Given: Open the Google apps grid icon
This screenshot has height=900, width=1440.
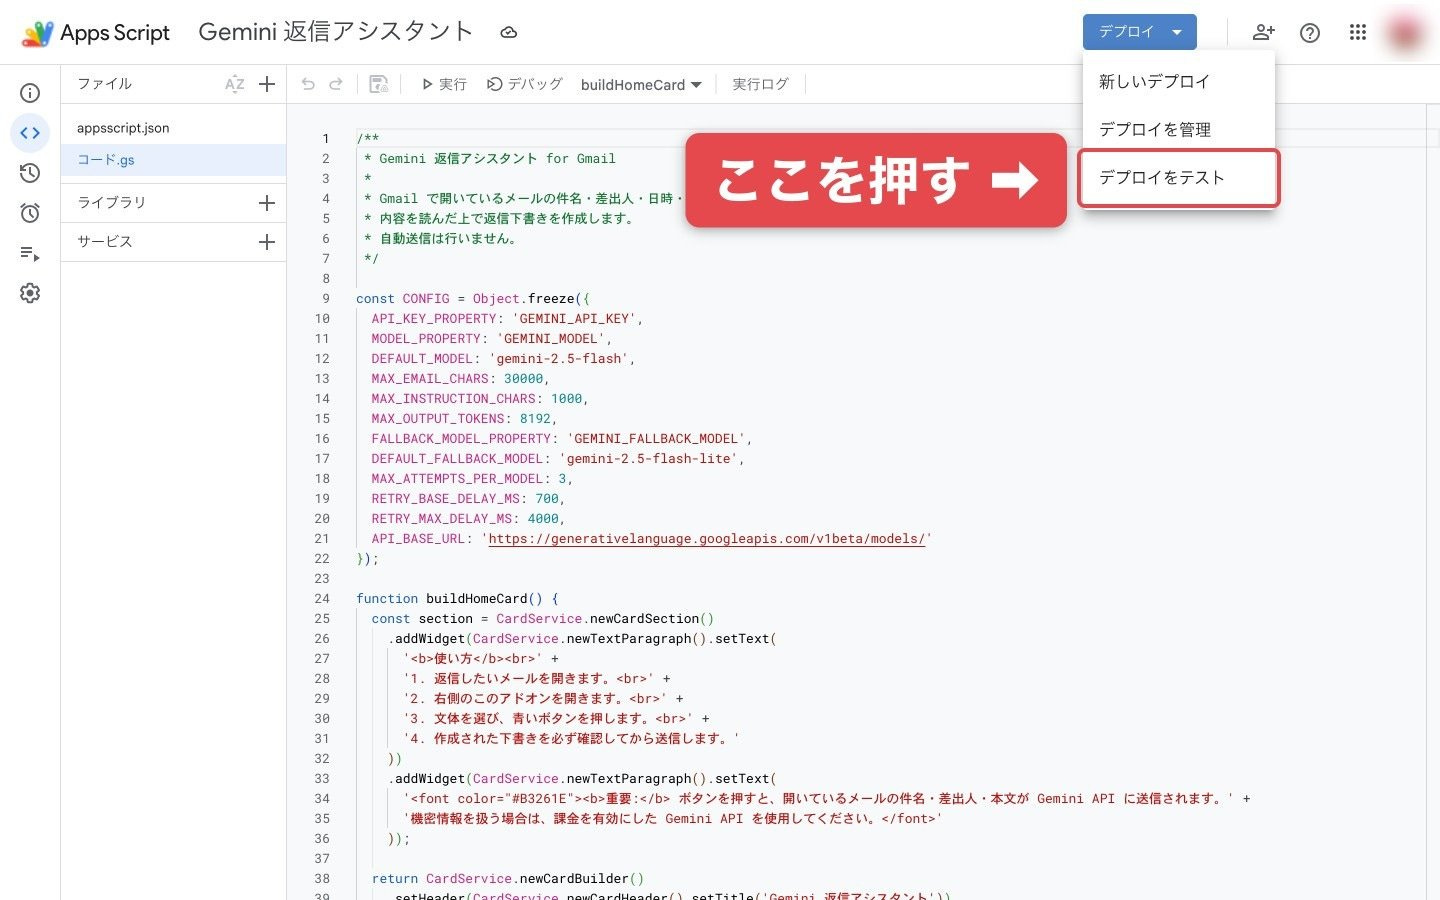Looking at the screenshot, I should [x=1357, y=32].
